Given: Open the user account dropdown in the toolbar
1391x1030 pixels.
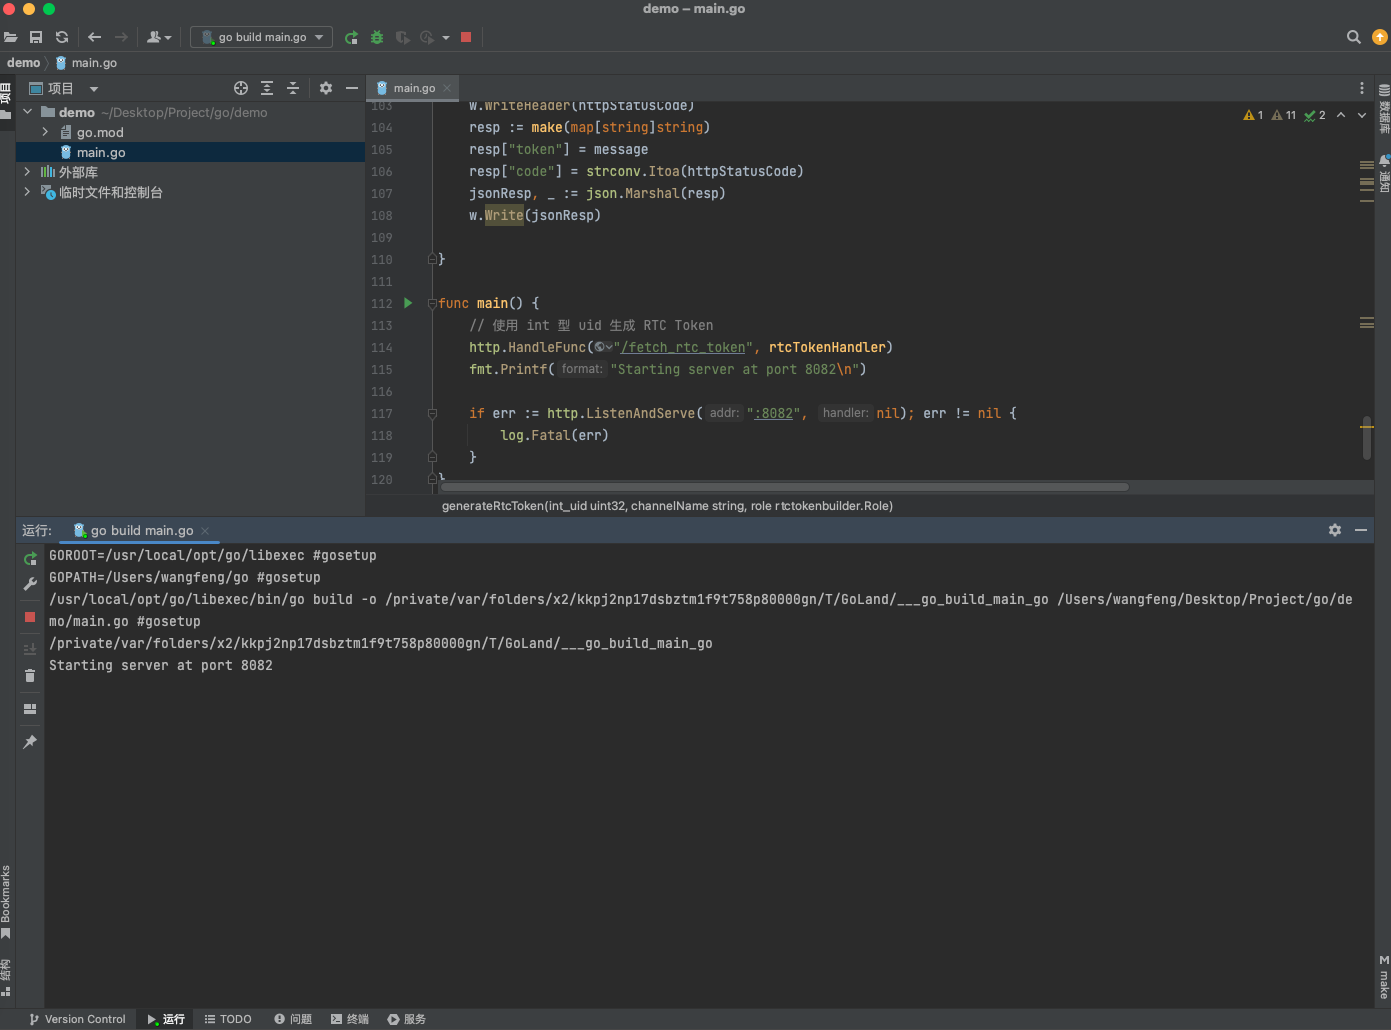Looking at the screenshot, I should point(159,37).
